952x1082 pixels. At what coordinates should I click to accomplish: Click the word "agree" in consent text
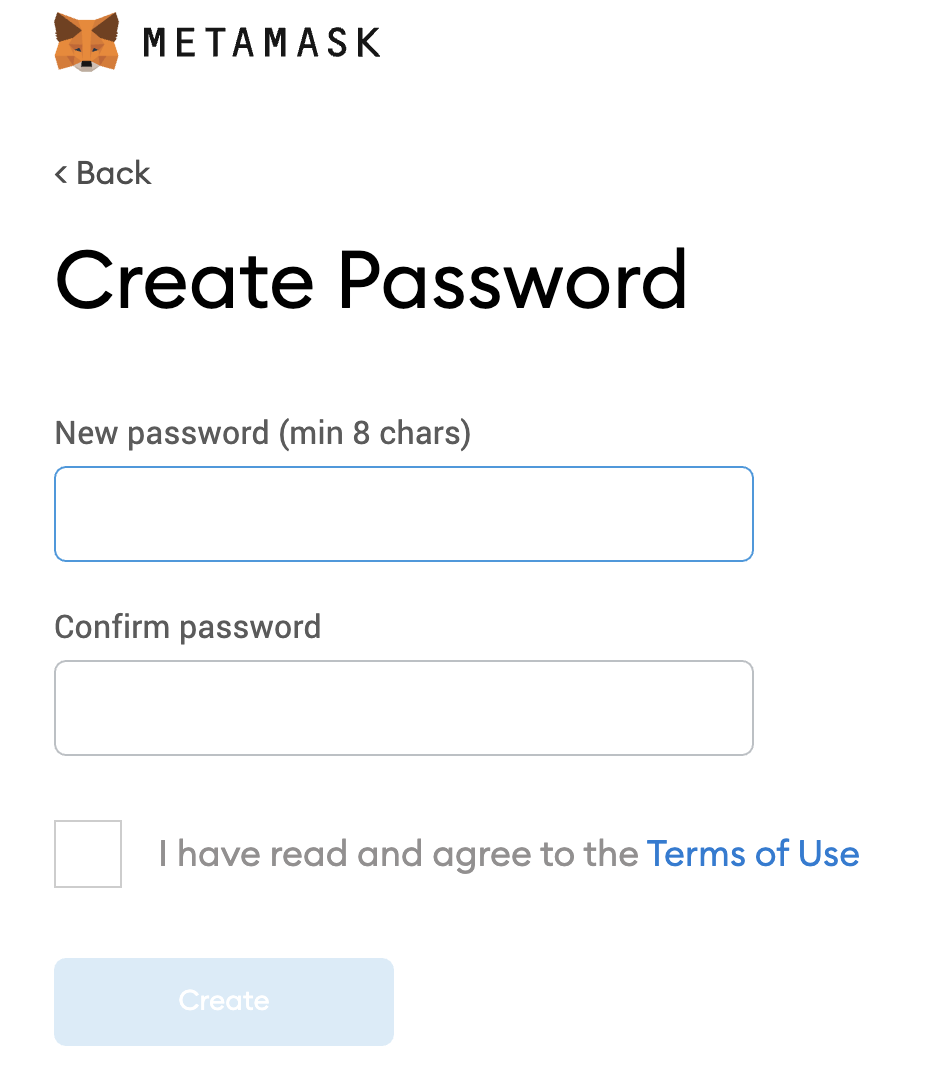(x=477, y=856)
